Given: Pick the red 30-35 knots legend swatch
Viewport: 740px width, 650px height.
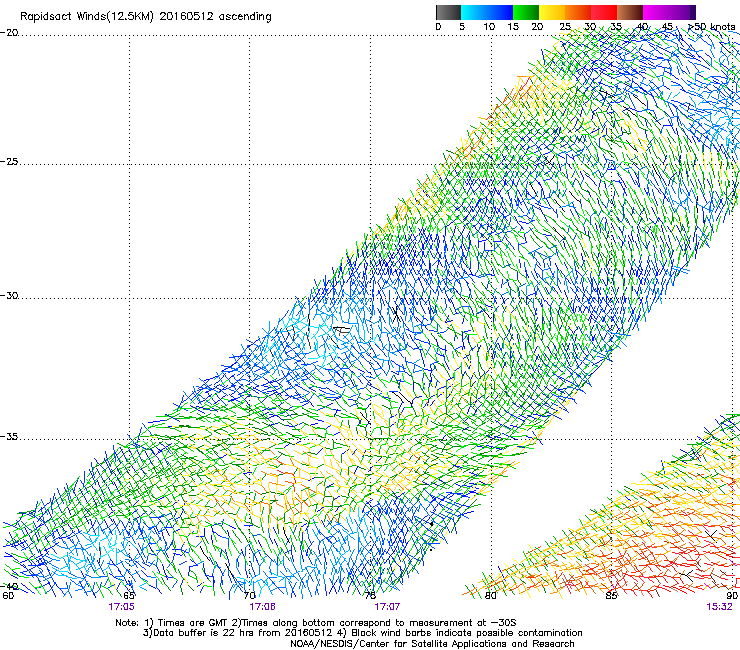Looking at the screenshot, I should coord(604,12).
